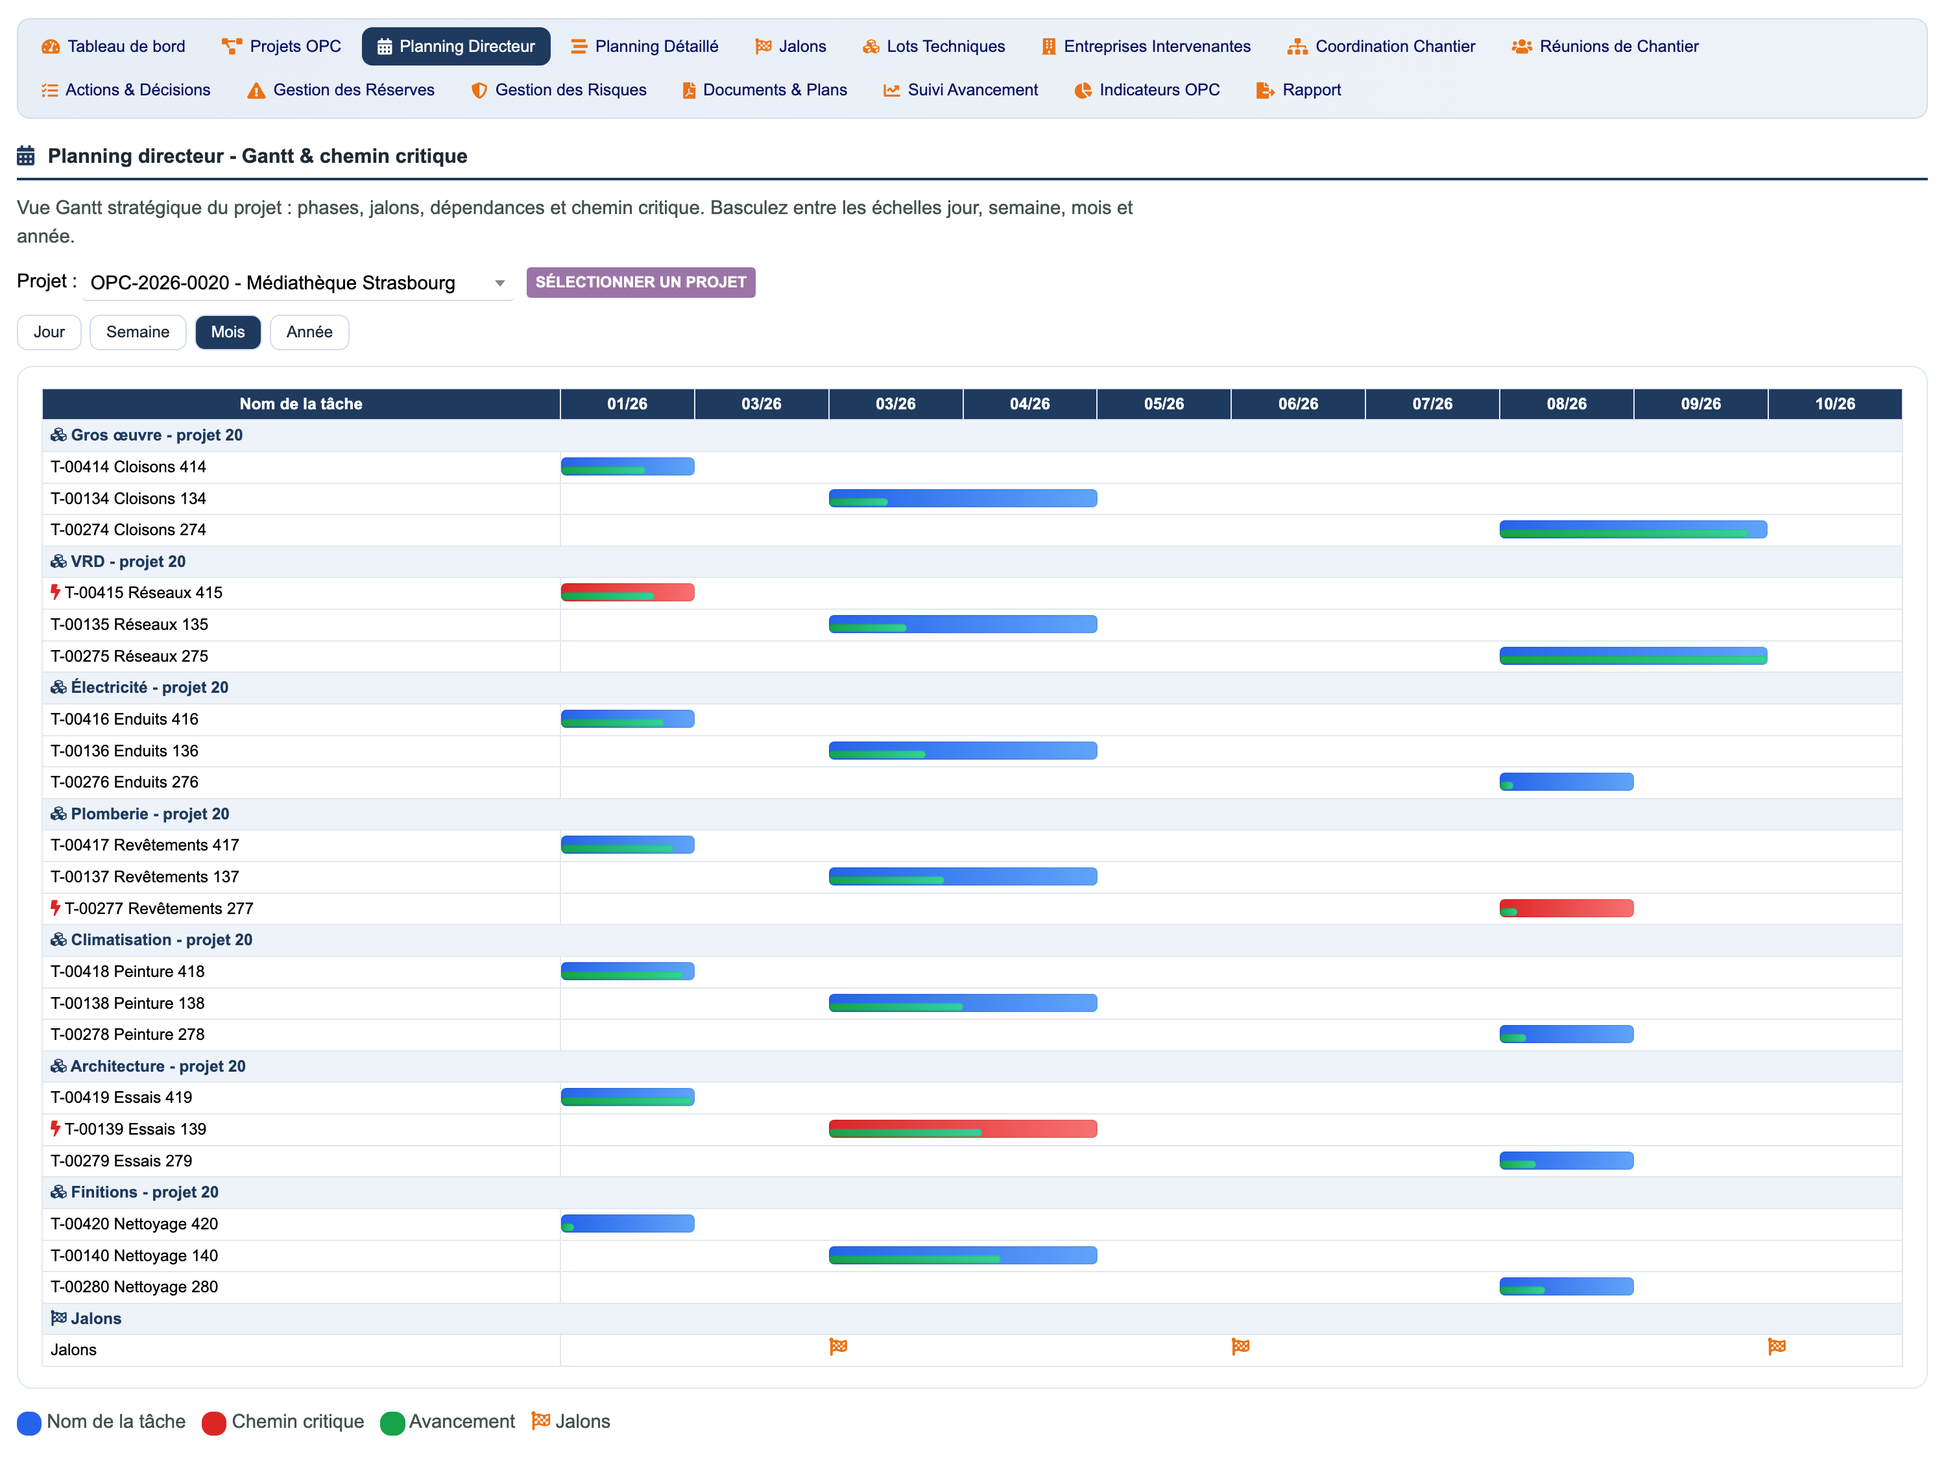Viewport: 1946px width, 1483px height.
Task: Click the Rapport export icon
Action: 1265,91
